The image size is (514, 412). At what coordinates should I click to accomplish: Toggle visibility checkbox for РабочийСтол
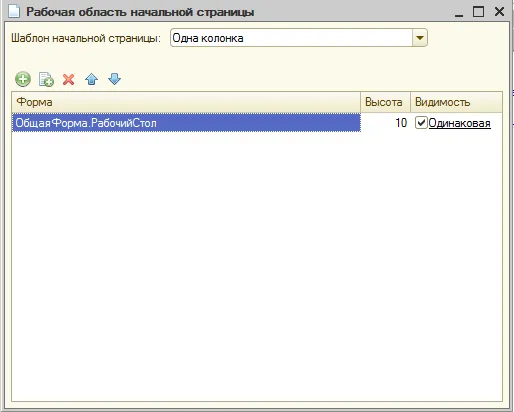click(x=421, y=123)
